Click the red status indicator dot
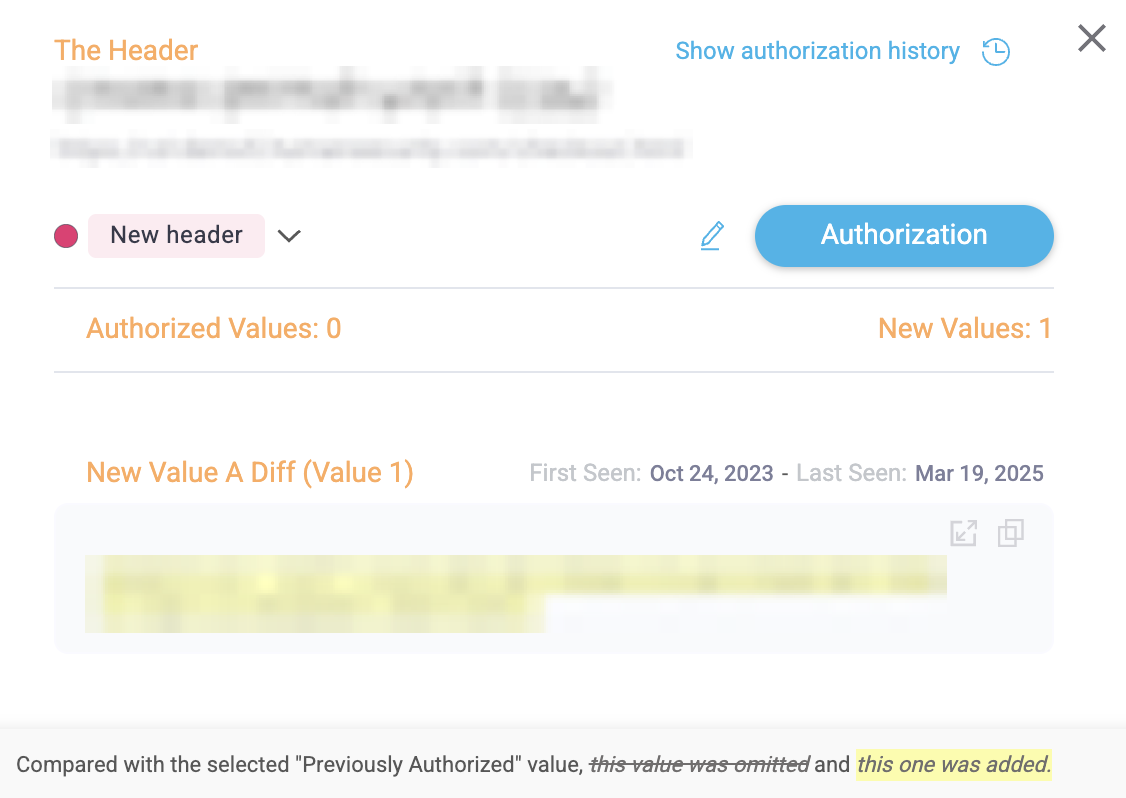The width and height of the screenshot is (1126, 798). [66, 236]
